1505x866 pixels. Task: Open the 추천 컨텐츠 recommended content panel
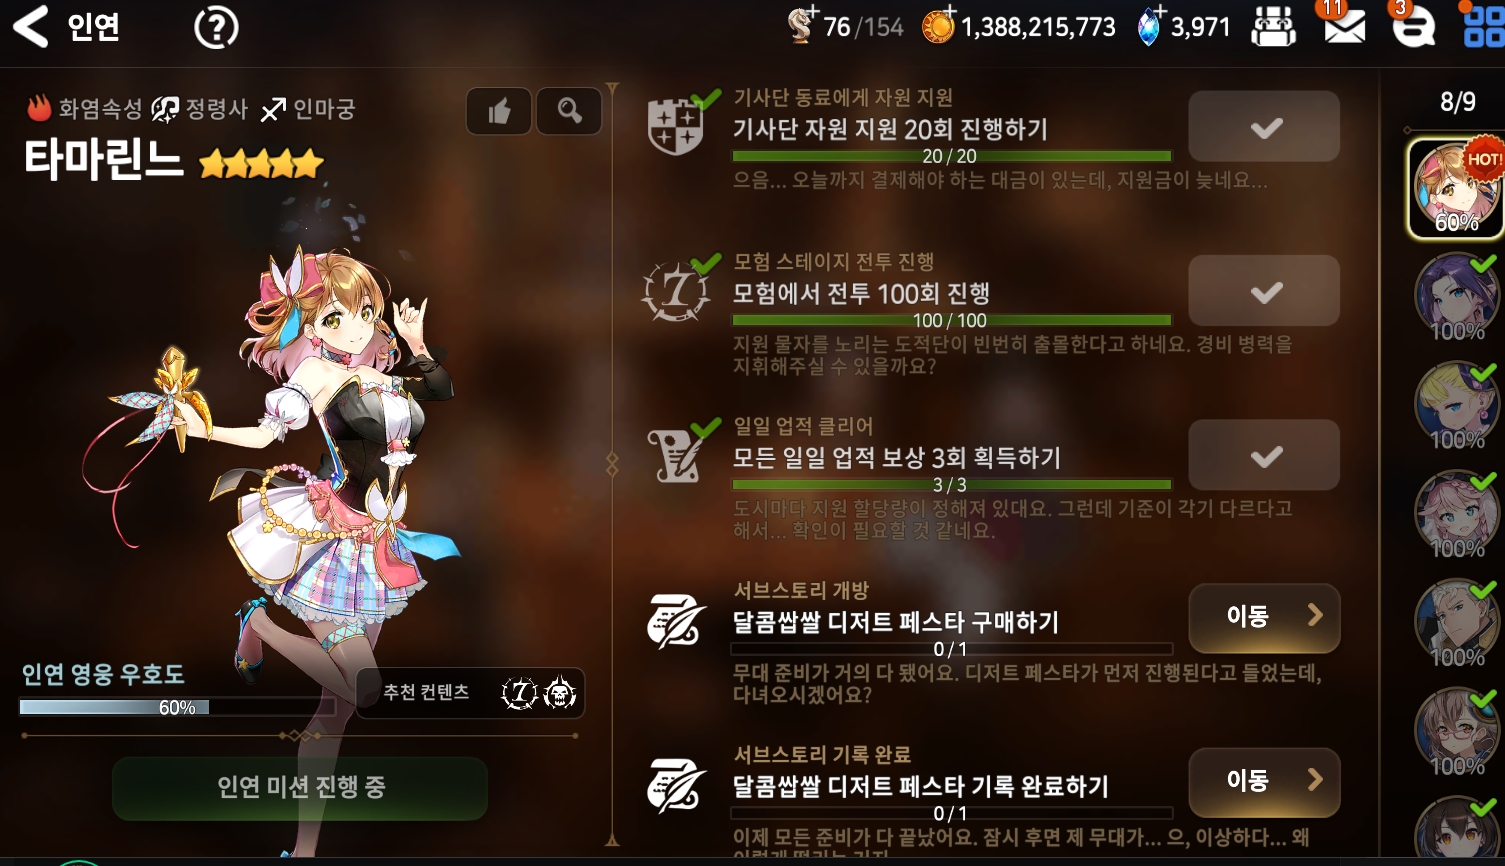point(470,693)
